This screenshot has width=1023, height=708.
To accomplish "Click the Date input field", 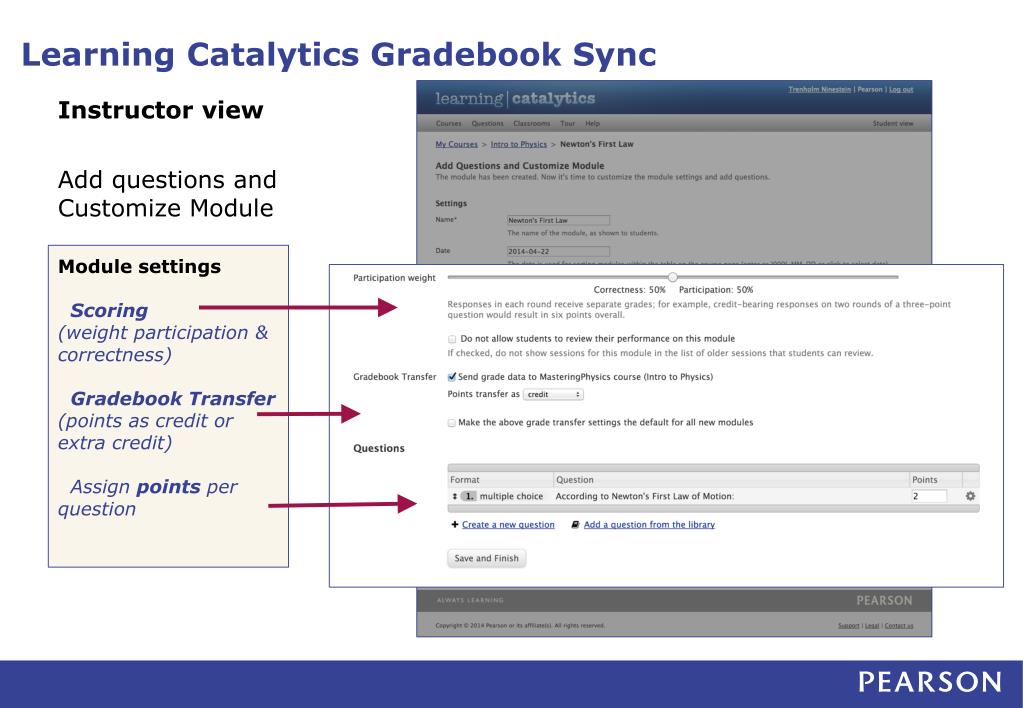I will (558, 251).
